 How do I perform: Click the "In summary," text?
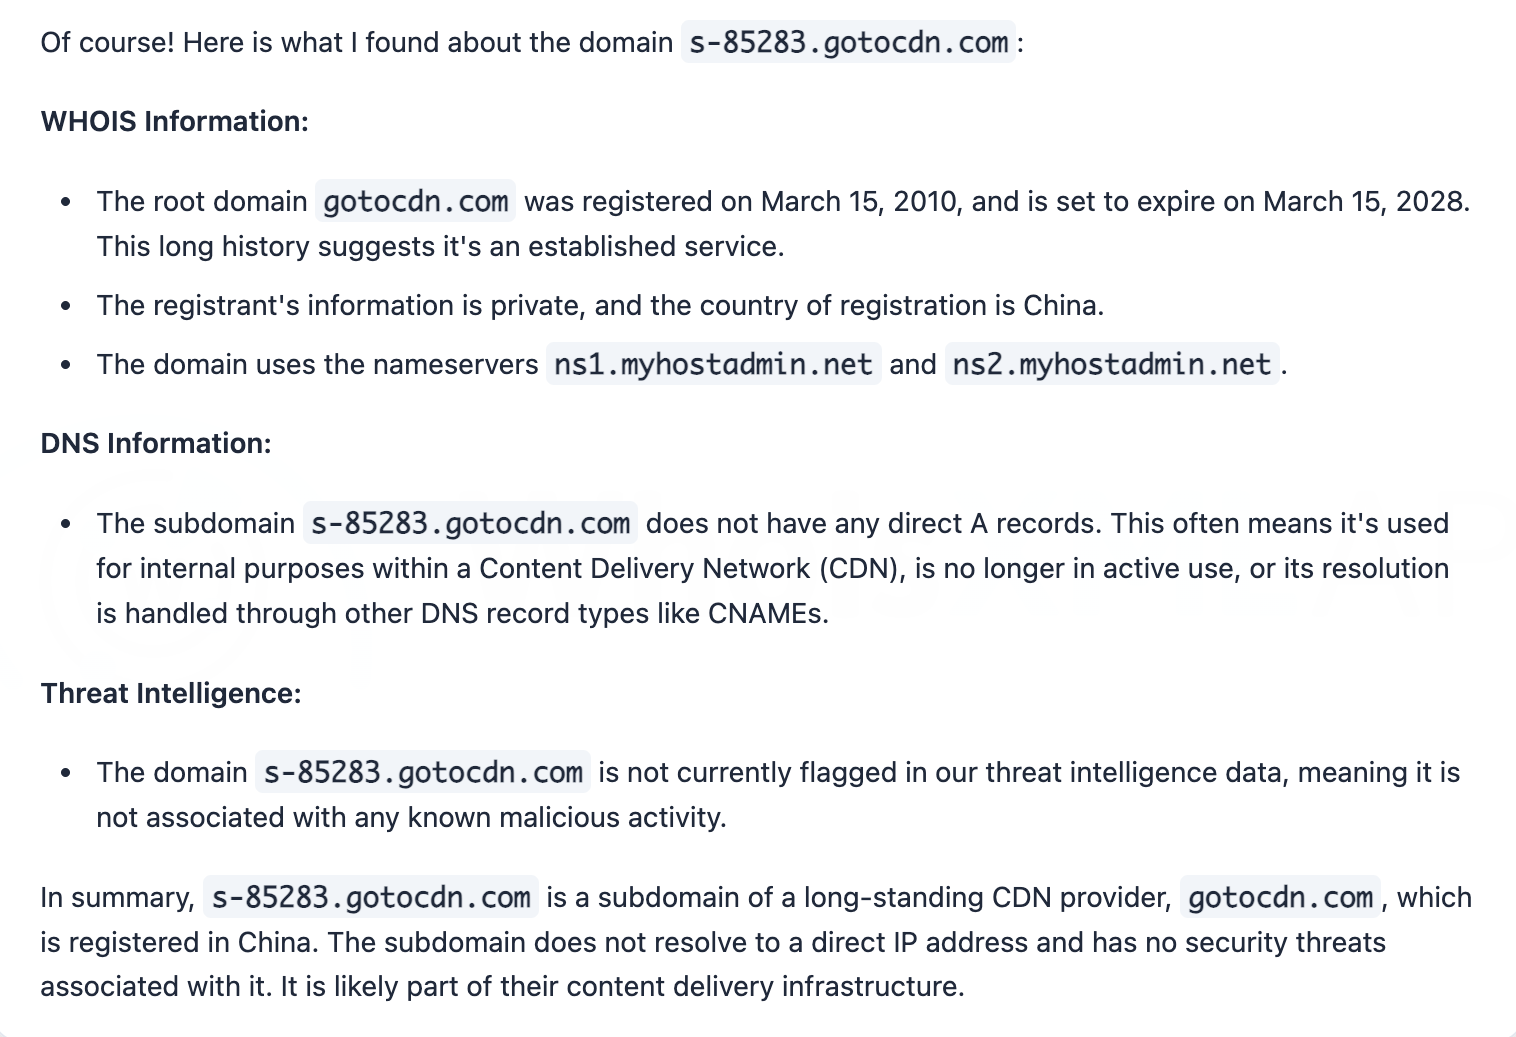click(x=117, y=897)
